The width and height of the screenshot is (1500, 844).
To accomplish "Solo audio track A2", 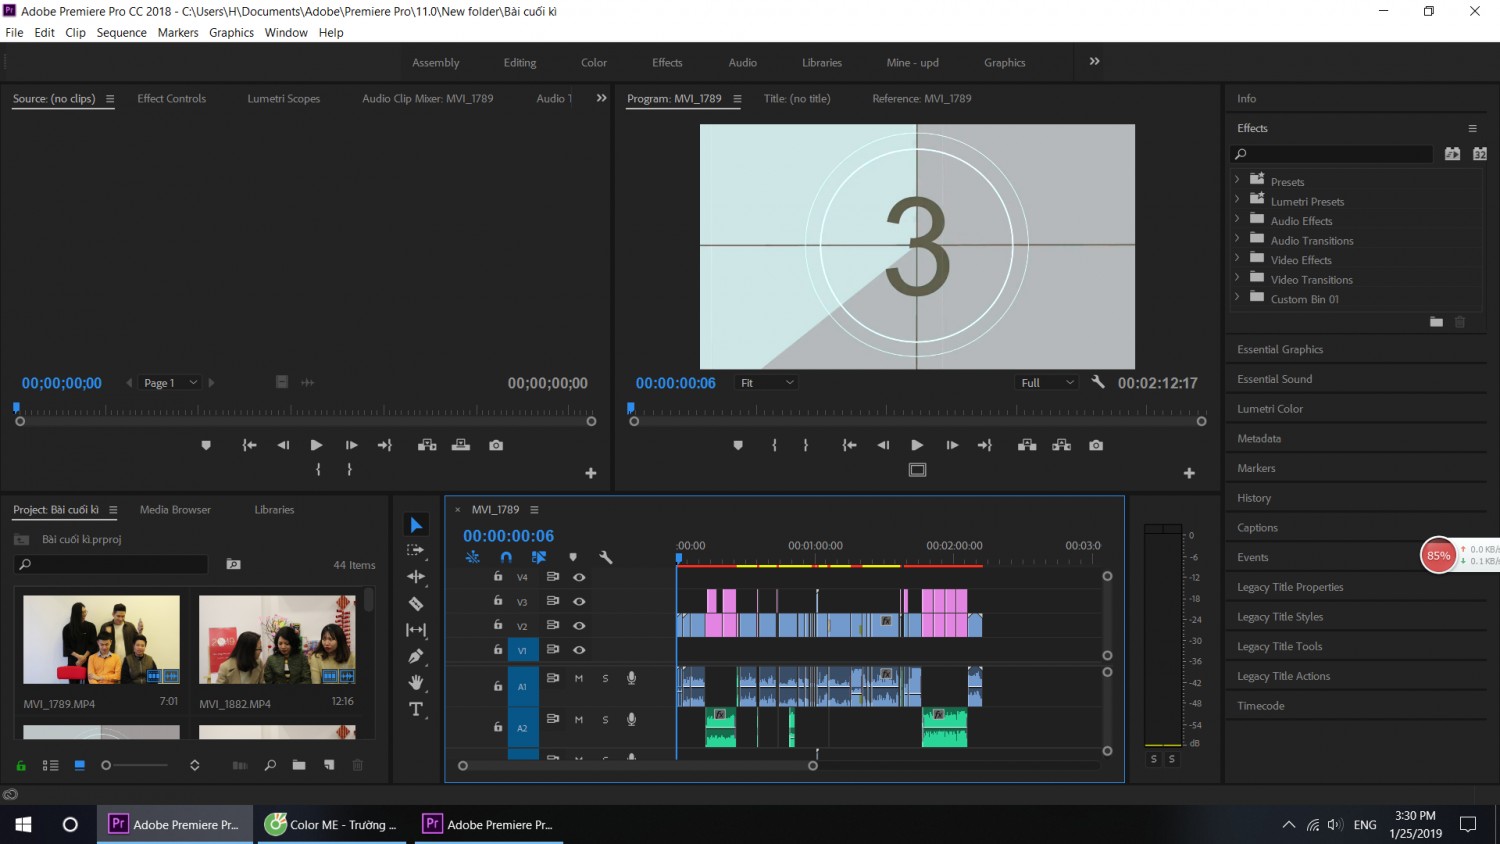I will [x=605, y=719].
